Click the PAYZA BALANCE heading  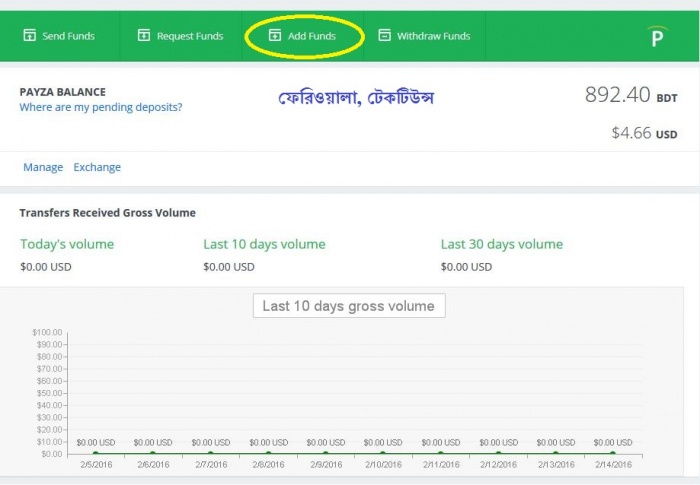62,92
